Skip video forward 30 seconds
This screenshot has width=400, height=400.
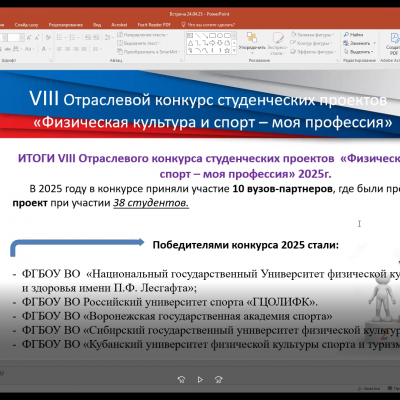pyautogui.click(x=219, y=379)
